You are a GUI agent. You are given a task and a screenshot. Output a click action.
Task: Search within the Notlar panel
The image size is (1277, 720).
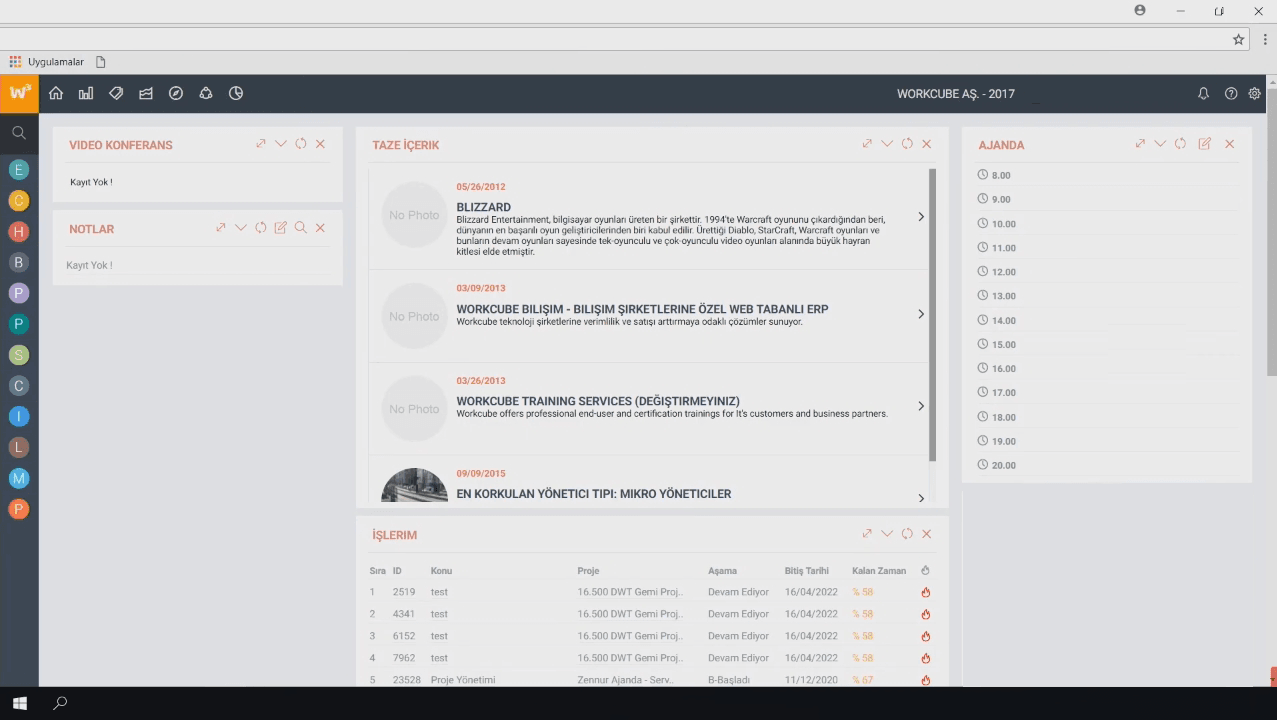tap(301, 228)
